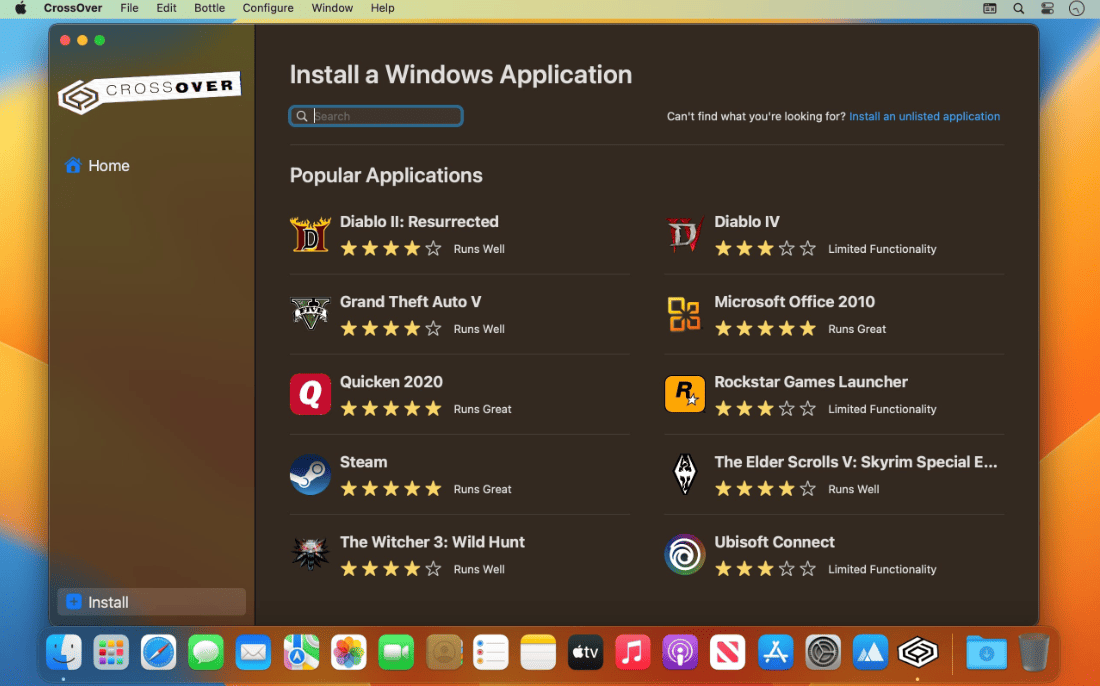1100x686 pixels.
Task: Open Mail from the Dock
Action: tap(253, 652)
